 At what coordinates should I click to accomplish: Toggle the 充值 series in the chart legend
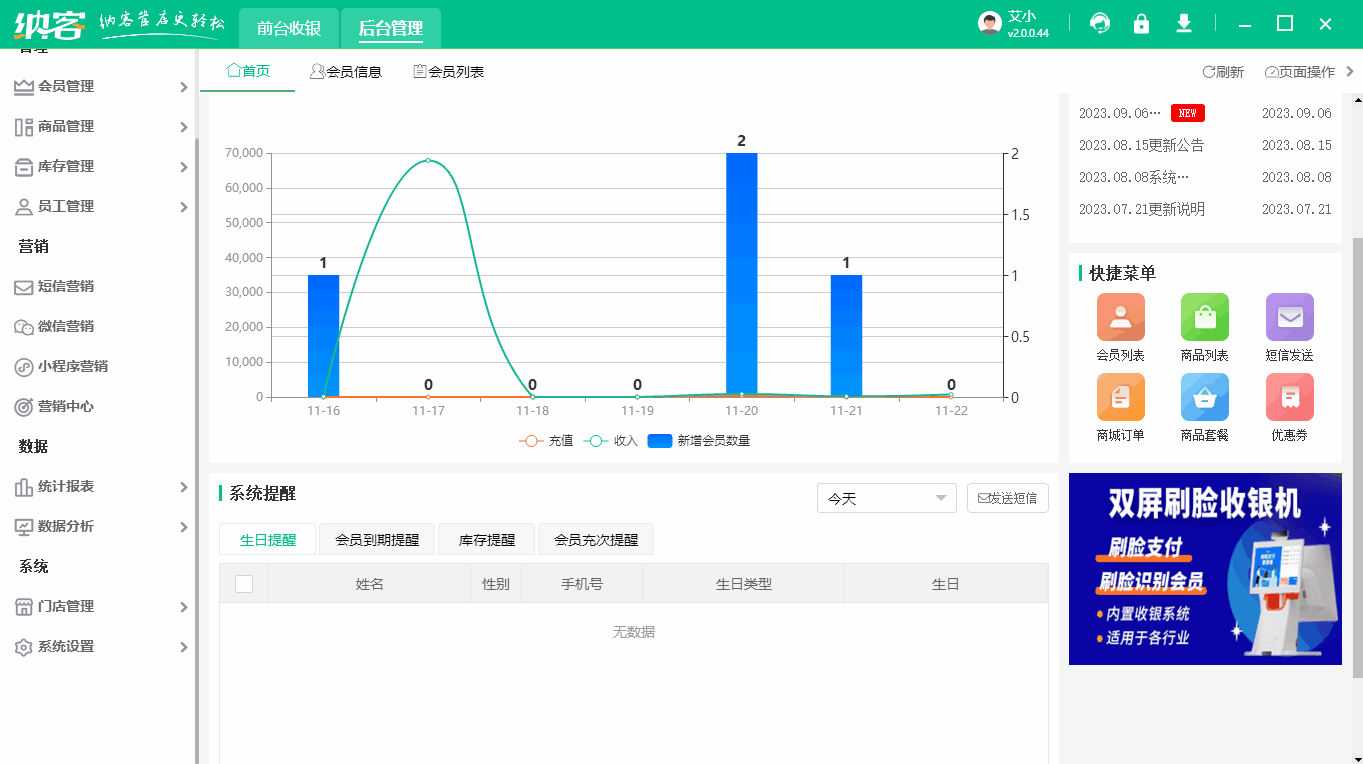550,440
